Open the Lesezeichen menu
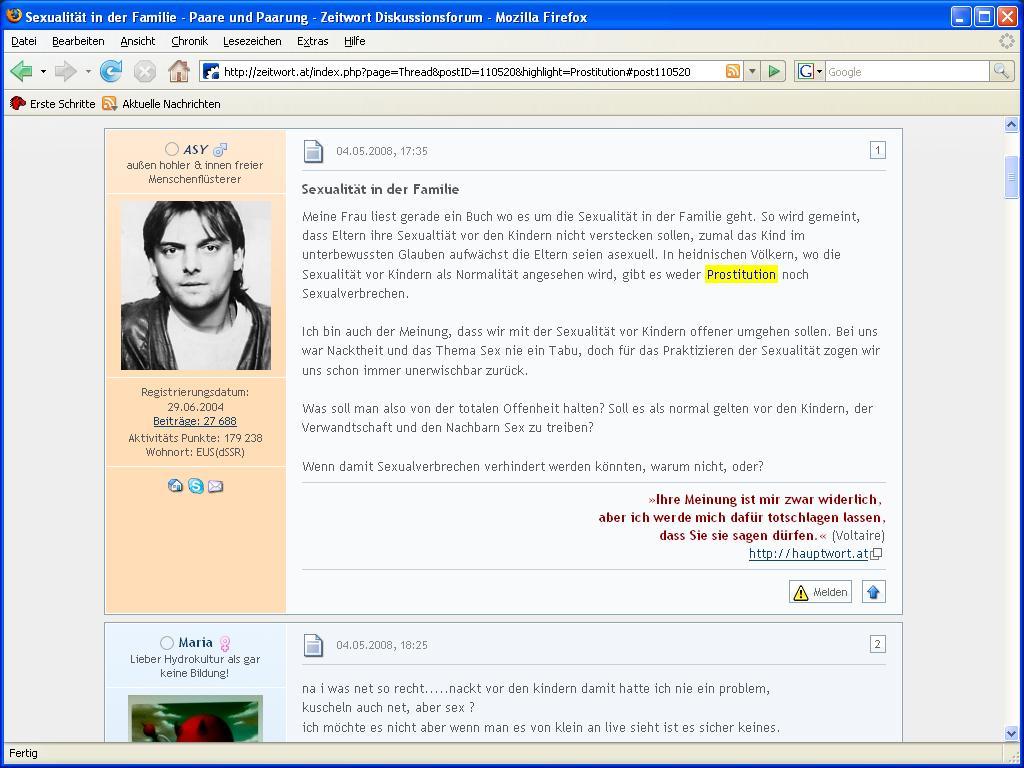Viewport: 1024px width, 768px height. coord(252,41)
